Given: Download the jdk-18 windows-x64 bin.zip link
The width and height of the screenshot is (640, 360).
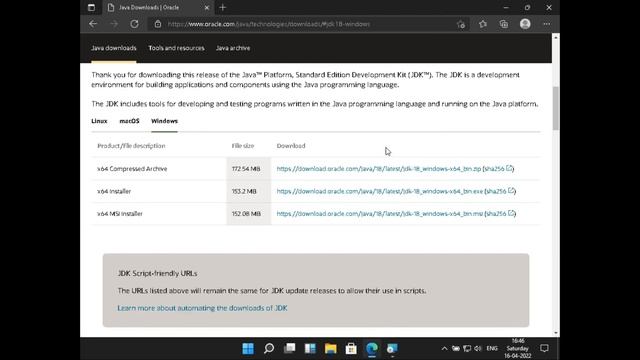Looking at the screenshot, I should pyautogui.click(x=379, y=169).
